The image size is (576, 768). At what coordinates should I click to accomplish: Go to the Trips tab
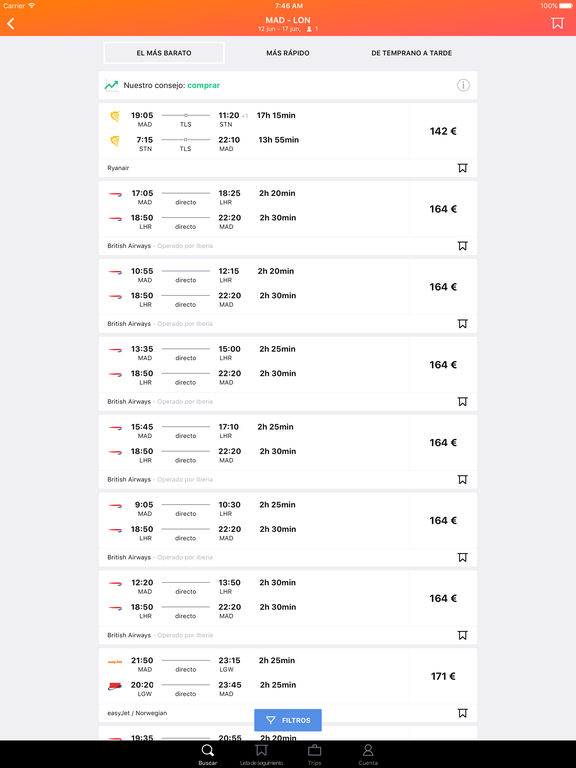pos(314,754)
